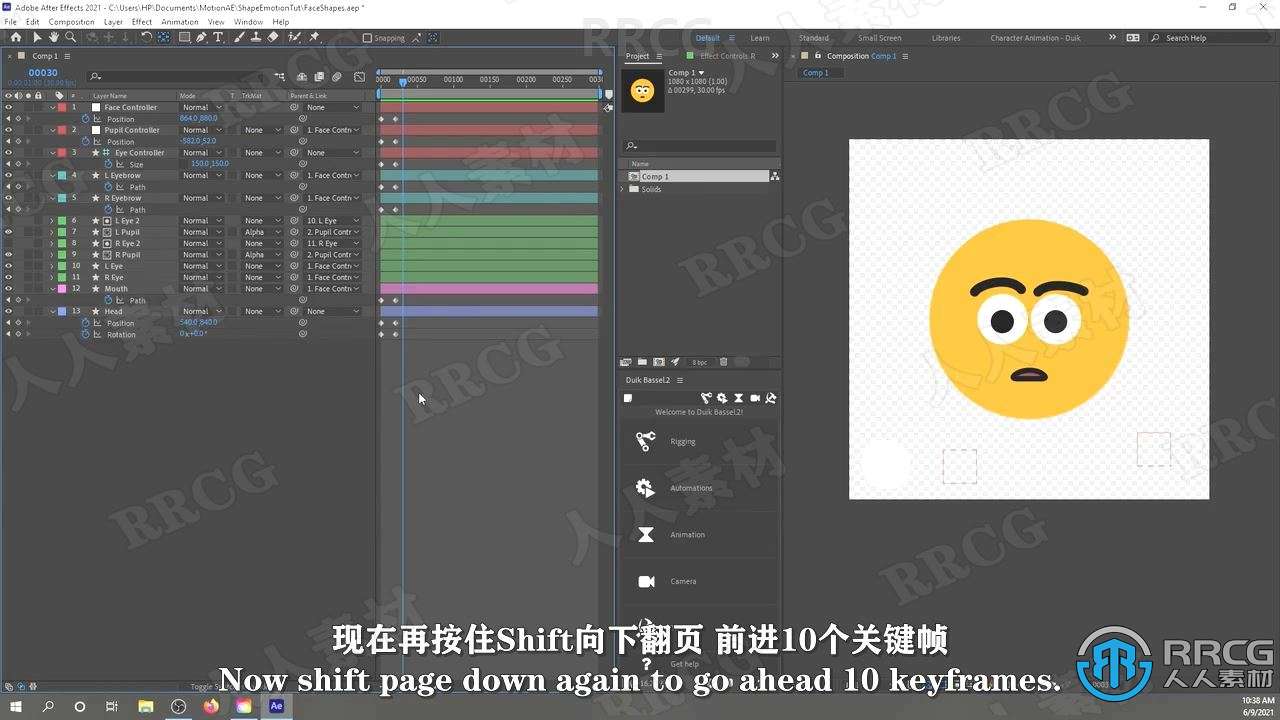Click the Project flowchart icon beside Comp 1

(774, 176)
